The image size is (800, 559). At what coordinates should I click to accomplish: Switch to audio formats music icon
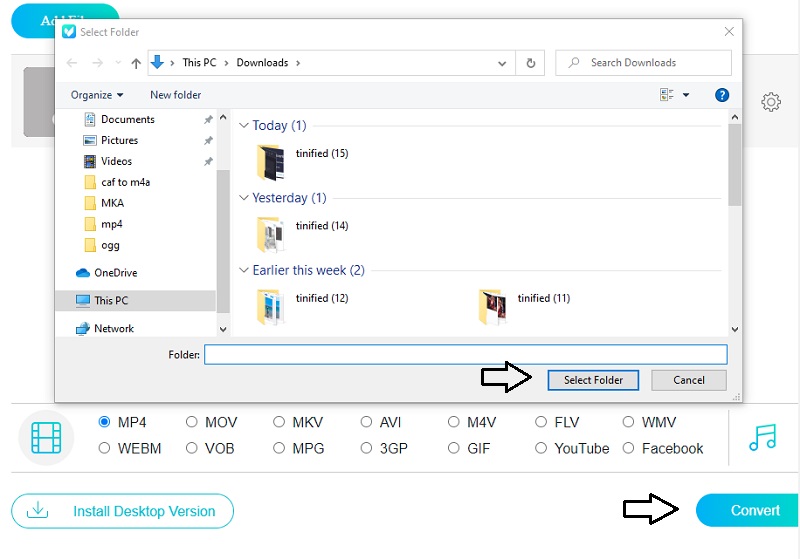click(762, 437)
